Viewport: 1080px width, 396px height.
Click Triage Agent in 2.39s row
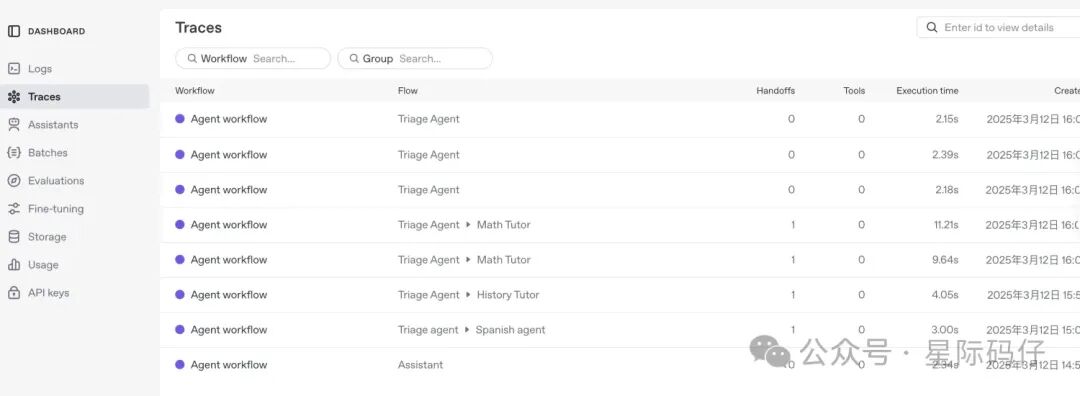point(428,155)
